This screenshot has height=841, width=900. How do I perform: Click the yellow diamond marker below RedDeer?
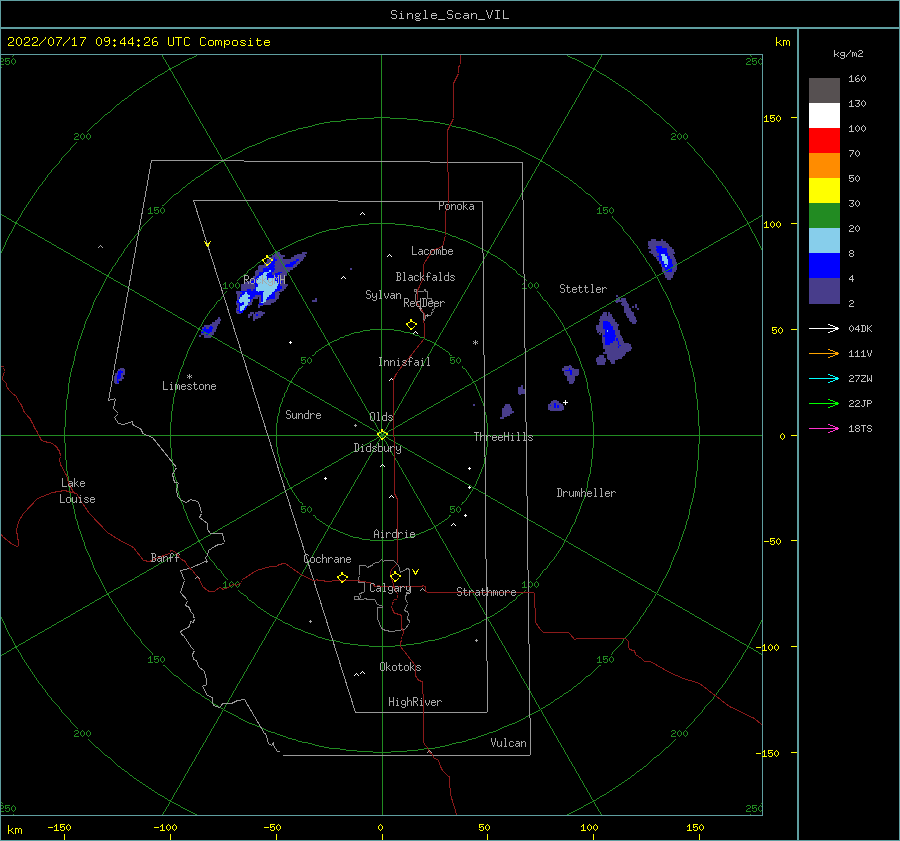click(411, 325)
